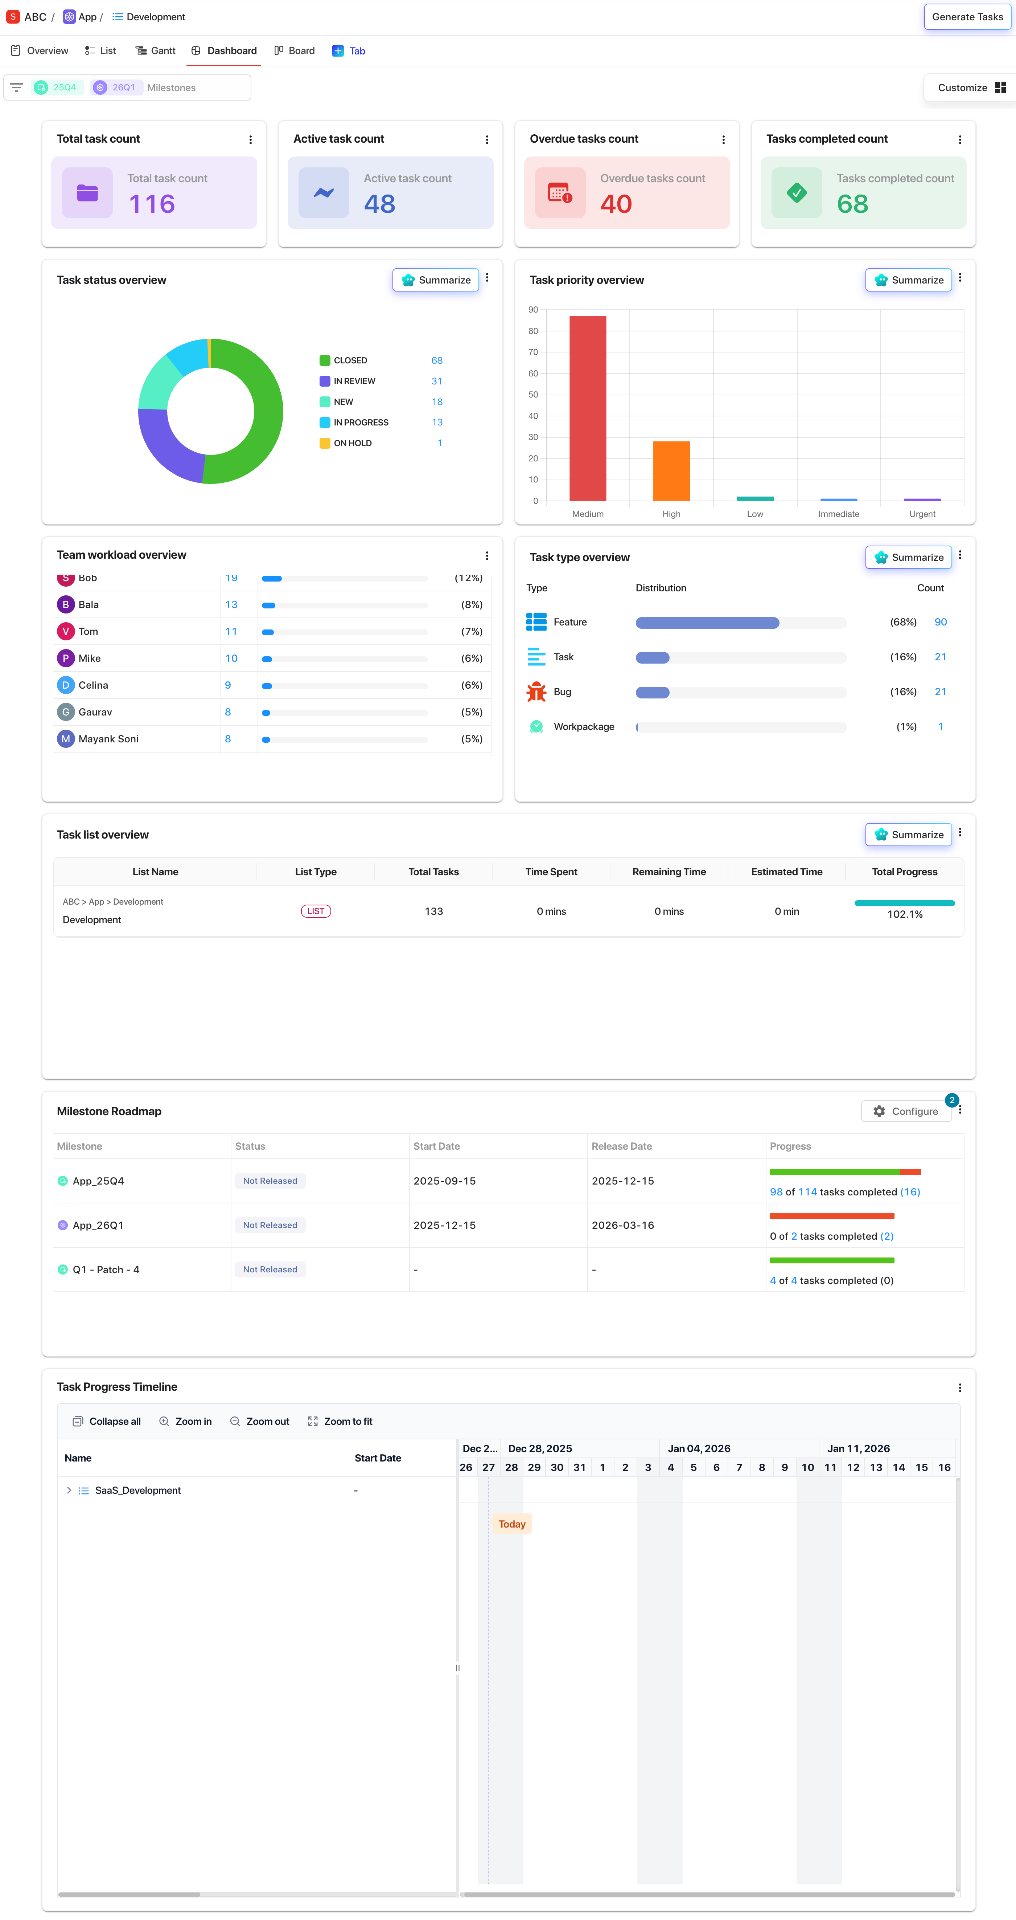Add a new tab with the plus Tab button
Image resolution: width=1016 pixels, height=1920 pixels.
pyautogui.click(x=349, y=51)
